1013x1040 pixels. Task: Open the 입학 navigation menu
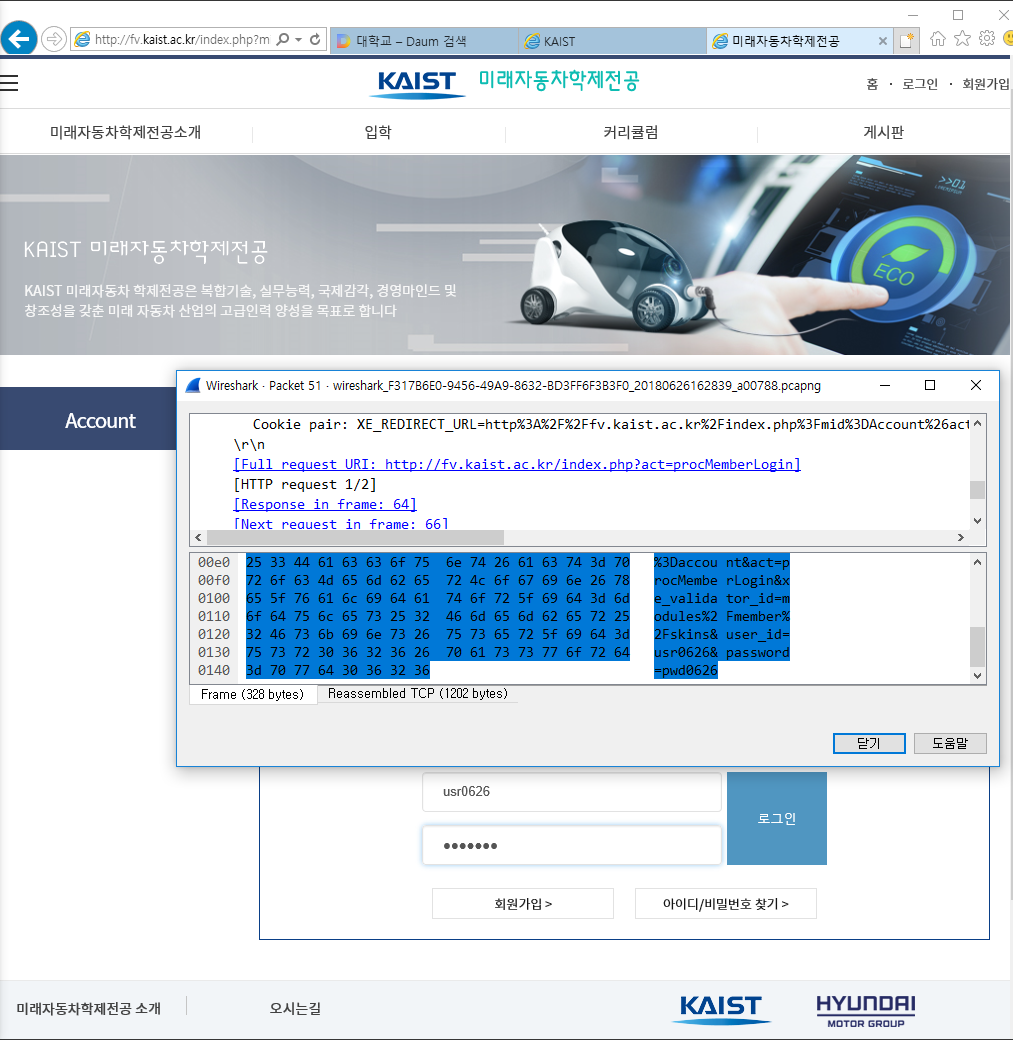coord(378,132)
